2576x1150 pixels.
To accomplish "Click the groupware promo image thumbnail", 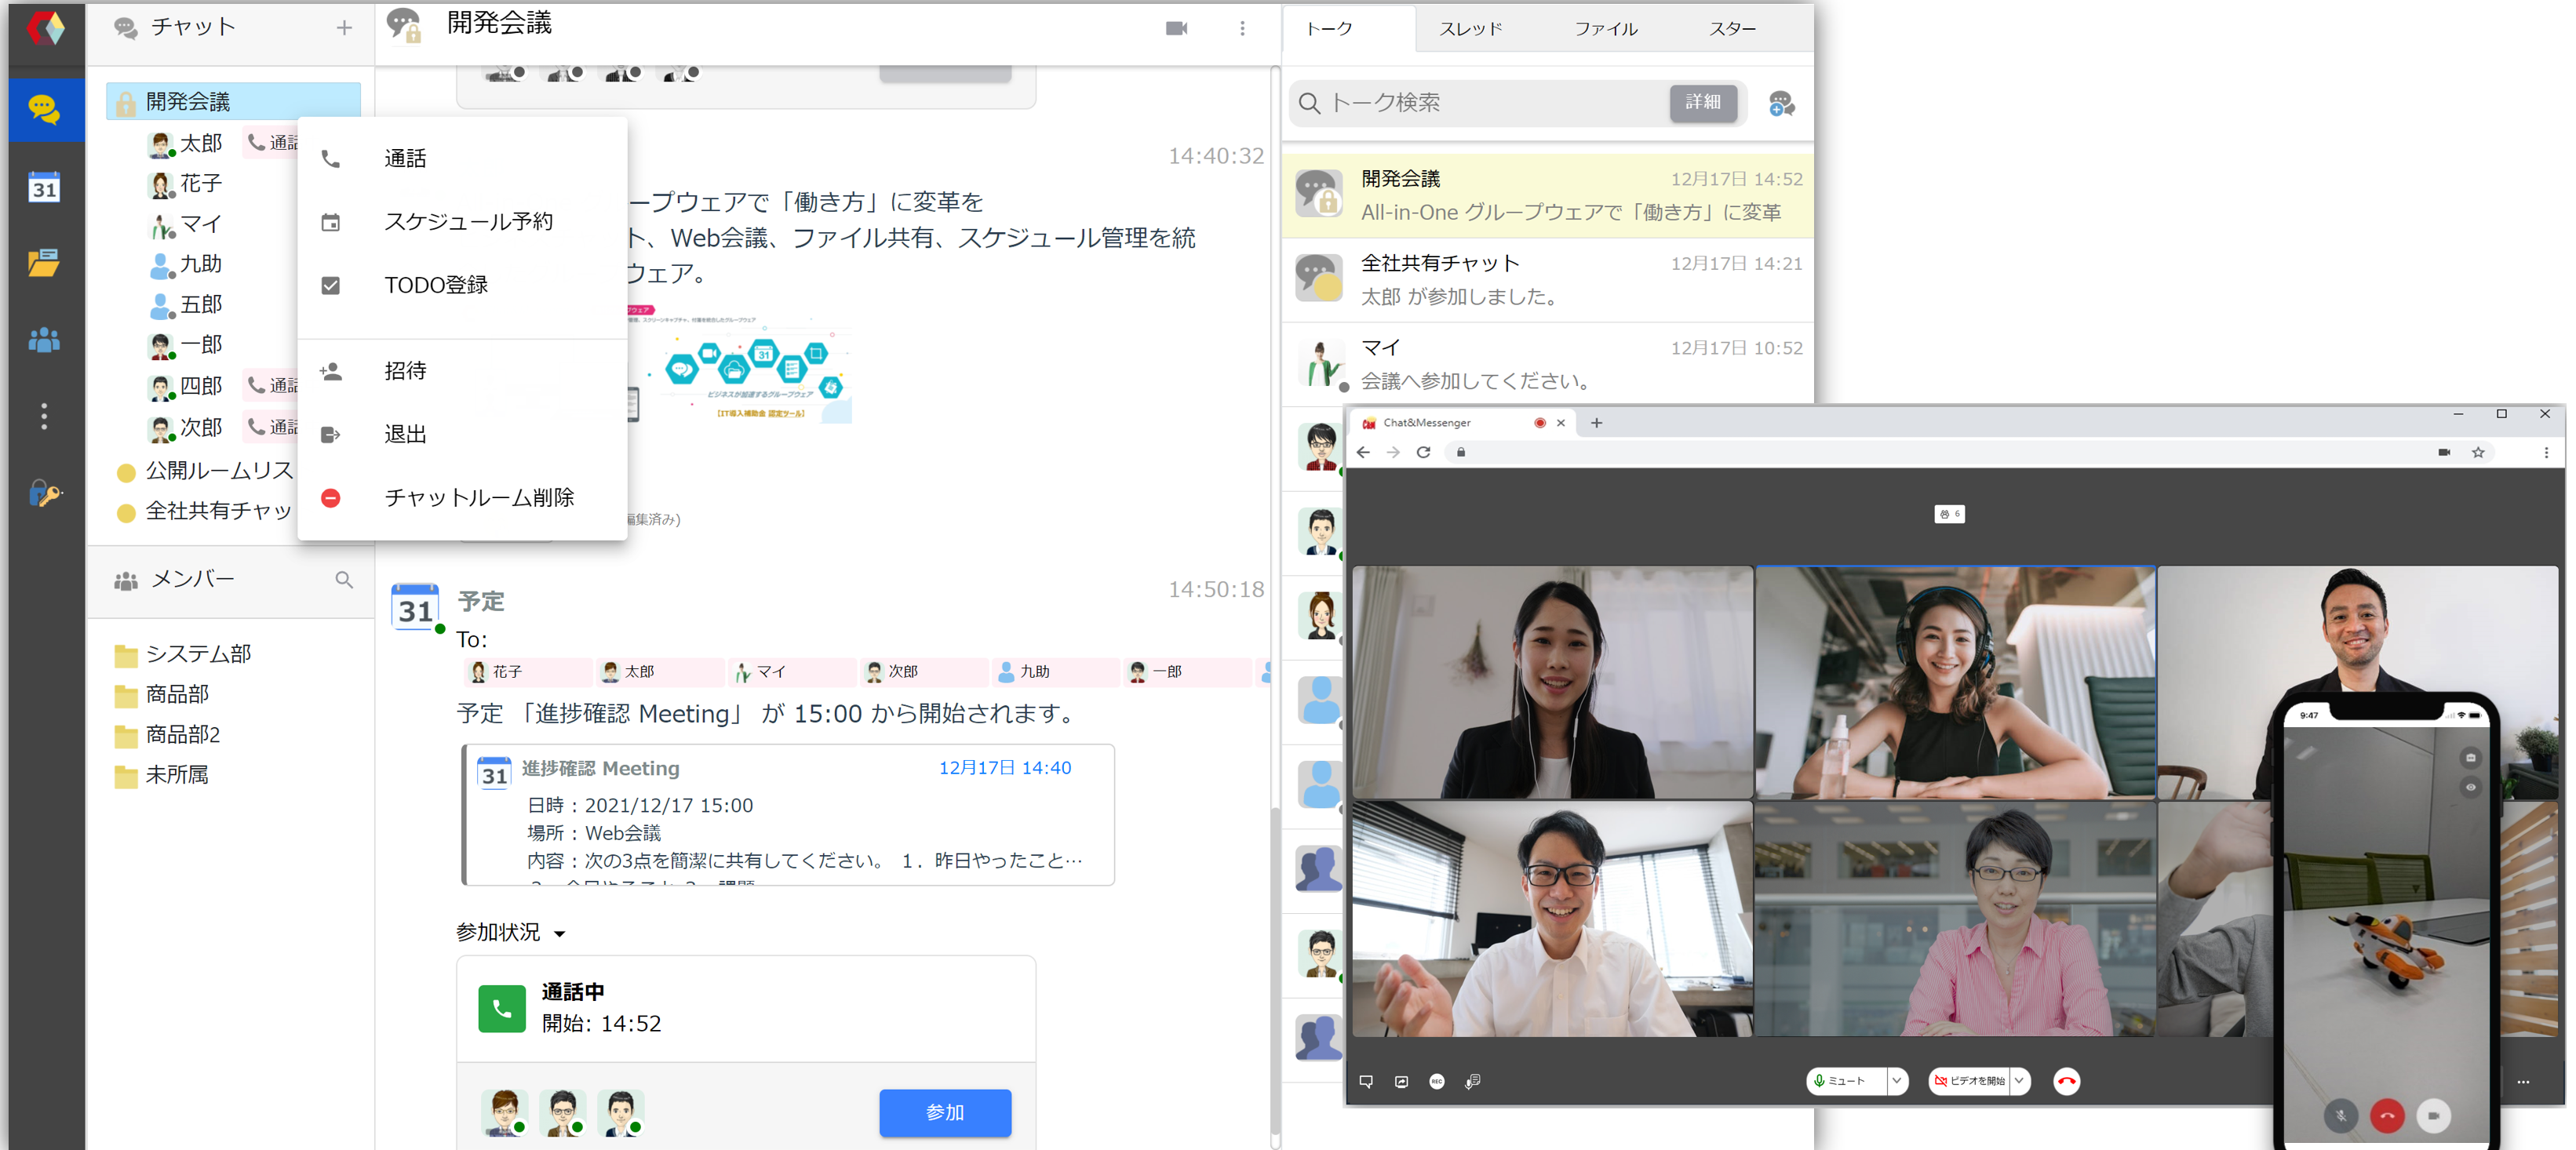I will click(x=740, y=364).
